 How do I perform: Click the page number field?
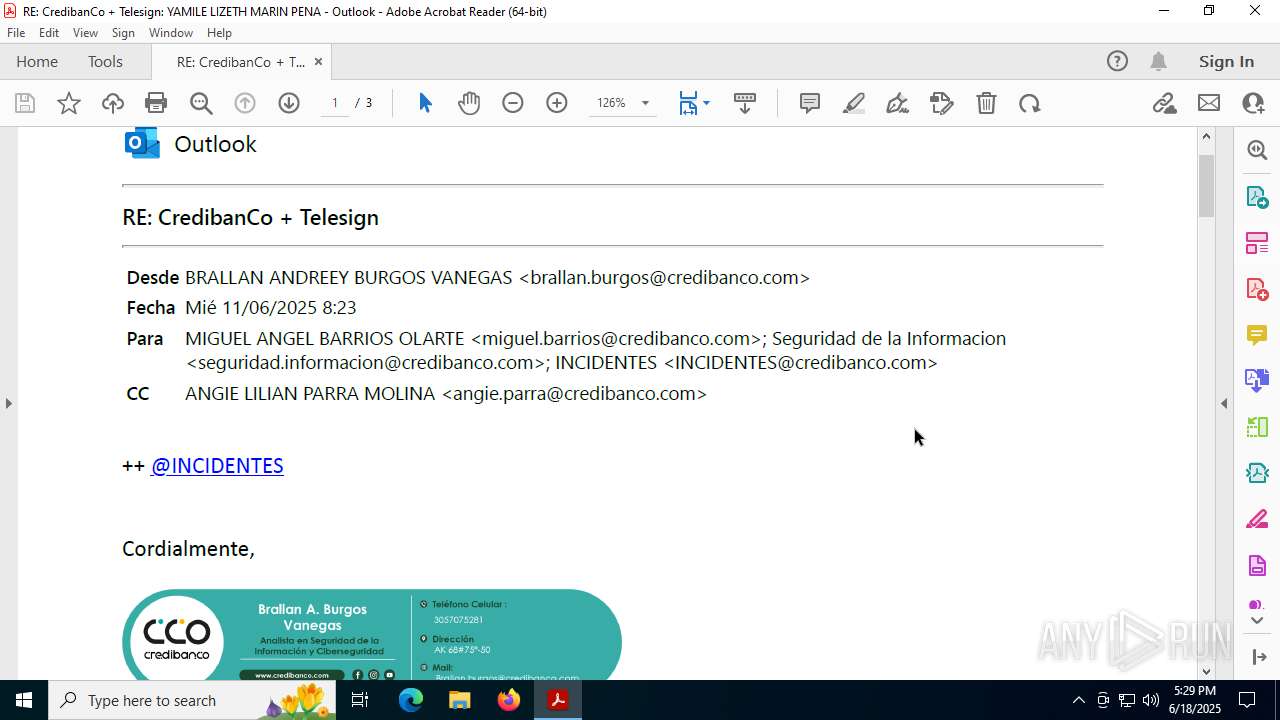[335, 103]
